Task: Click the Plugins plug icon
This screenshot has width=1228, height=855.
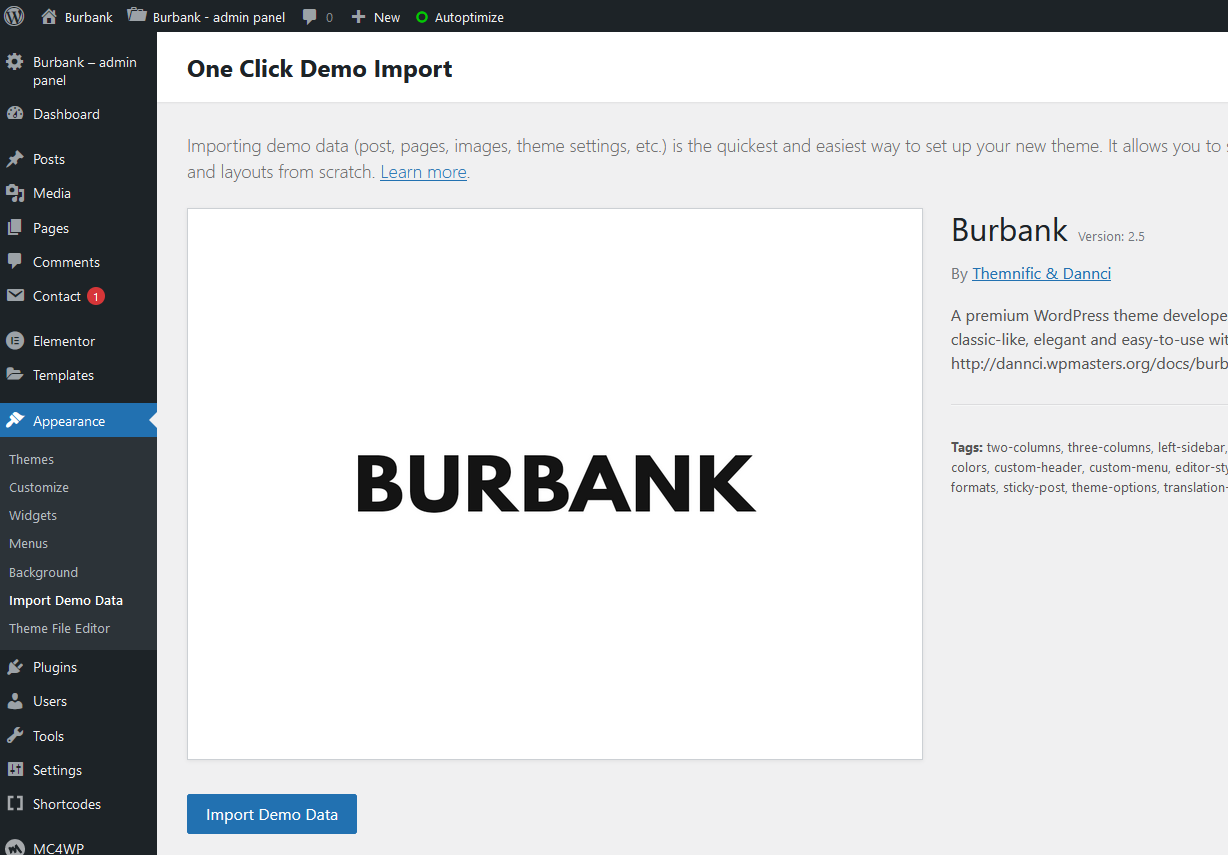Action: (15, 667)
